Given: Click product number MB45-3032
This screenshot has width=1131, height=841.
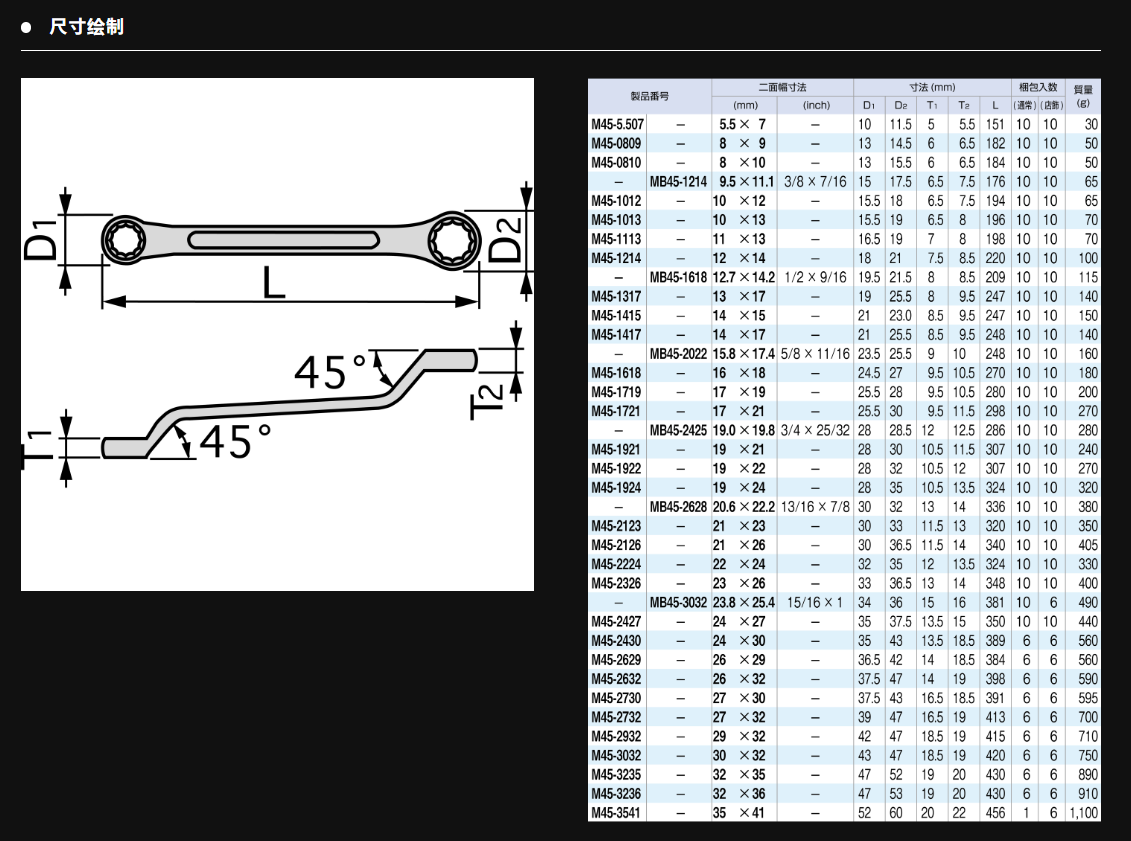Looking at the screenshot, I should tap(678, 603).
